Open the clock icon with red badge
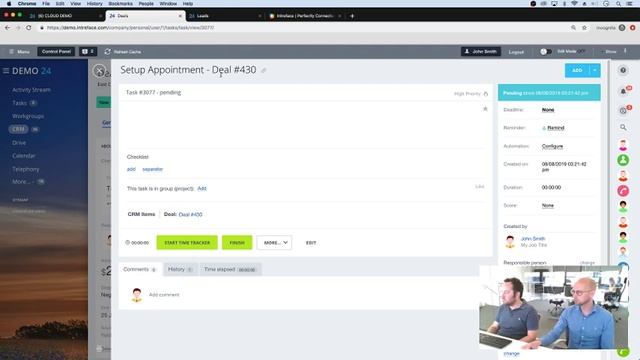Viewport: 640px width, 360px height. click(623, 111)
